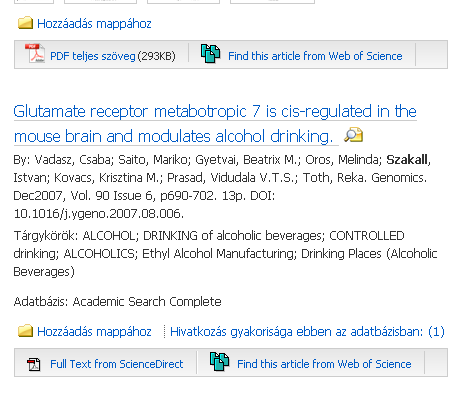Viewport: 467px width, 406px height.
Task: Click Web of Science icon beside PDF link
Action: click(210, 54)
